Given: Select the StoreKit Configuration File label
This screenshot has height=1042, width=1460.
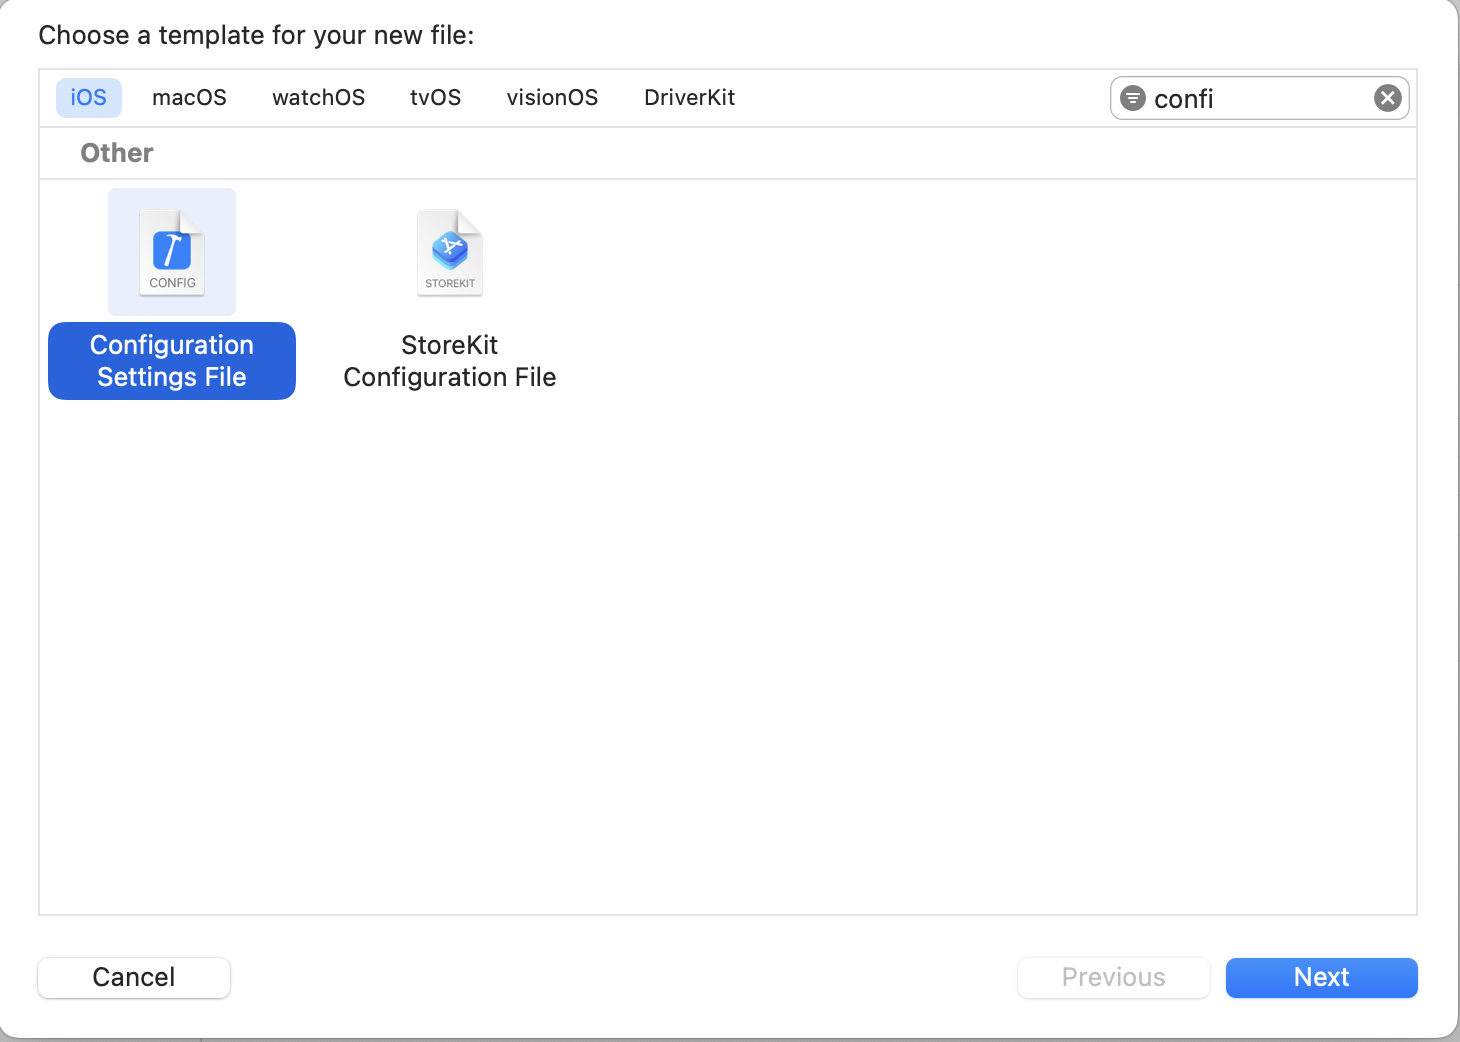Looking at the screenshot, I should pos(450,361).
